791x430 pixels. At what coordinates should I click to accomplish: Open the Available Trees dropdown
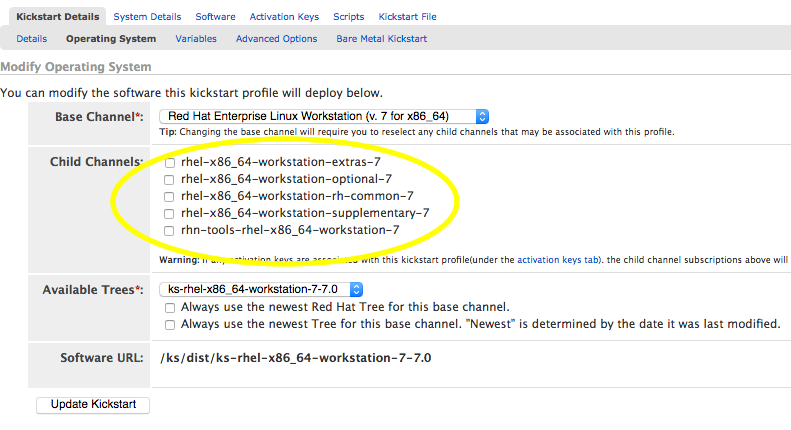(261, 289)
